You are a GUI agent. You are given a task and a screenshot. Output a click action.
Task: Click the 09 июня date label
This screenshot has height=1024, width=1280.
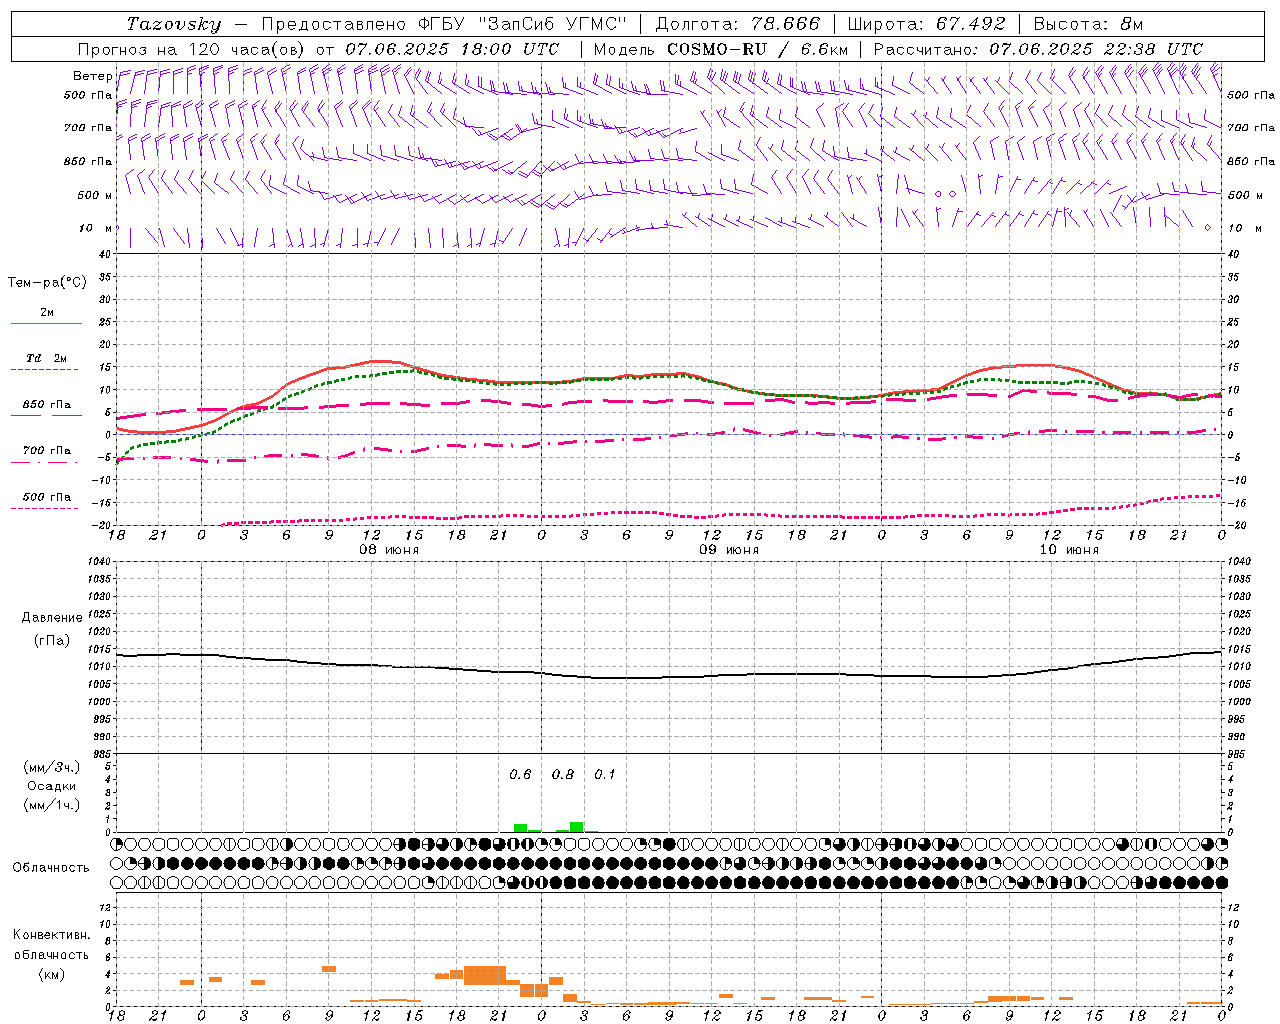click(728, 550)
